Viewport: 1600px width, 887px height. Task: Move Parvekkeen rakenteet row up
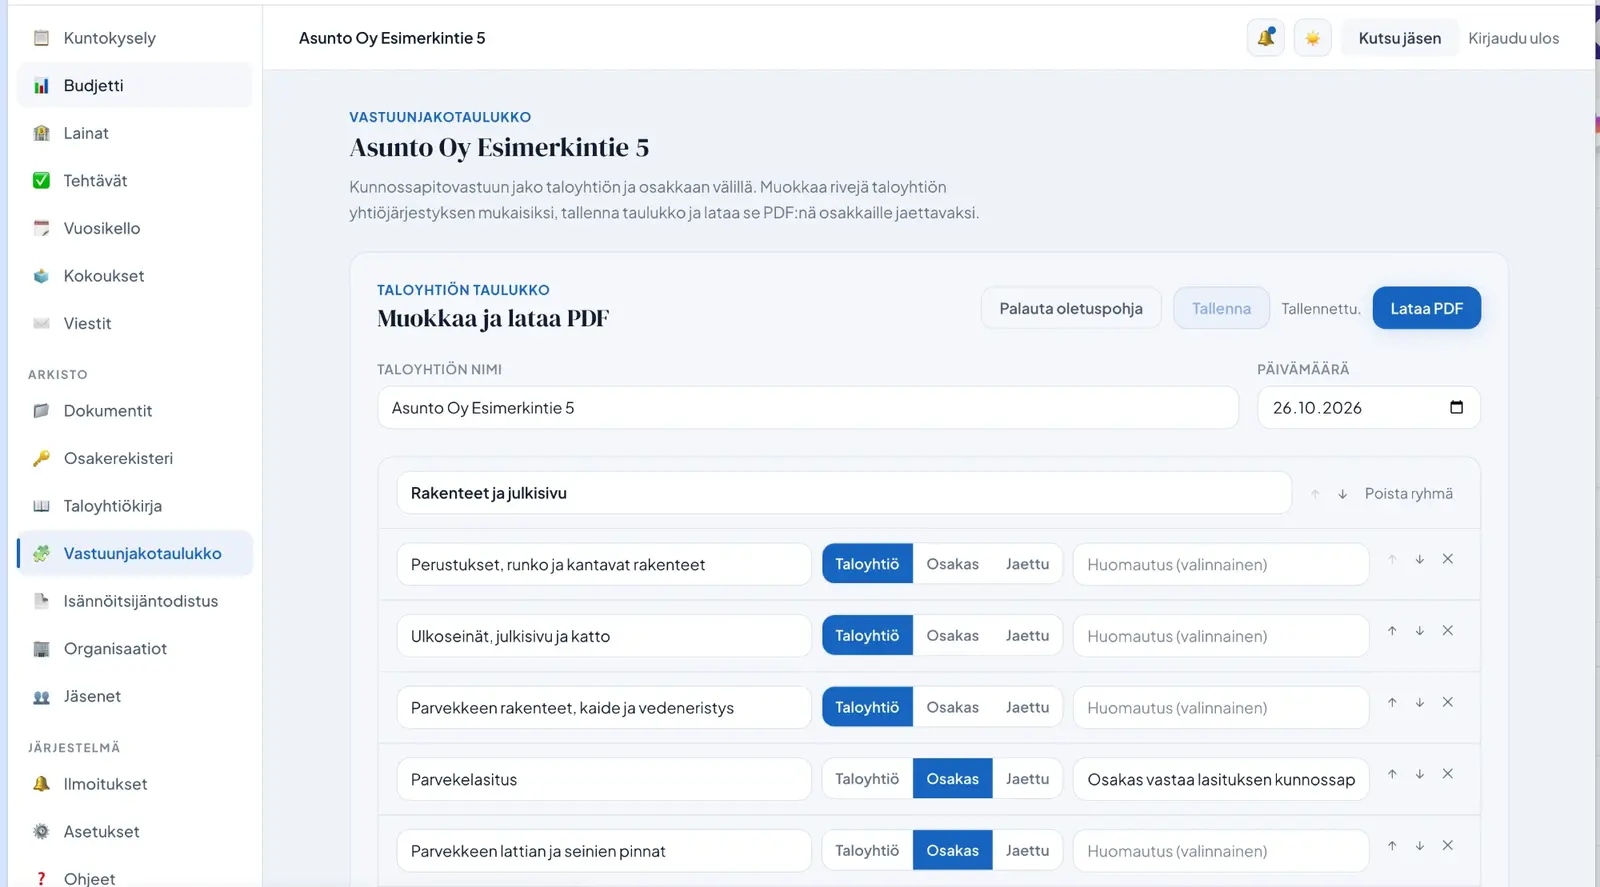point(1392,702)
